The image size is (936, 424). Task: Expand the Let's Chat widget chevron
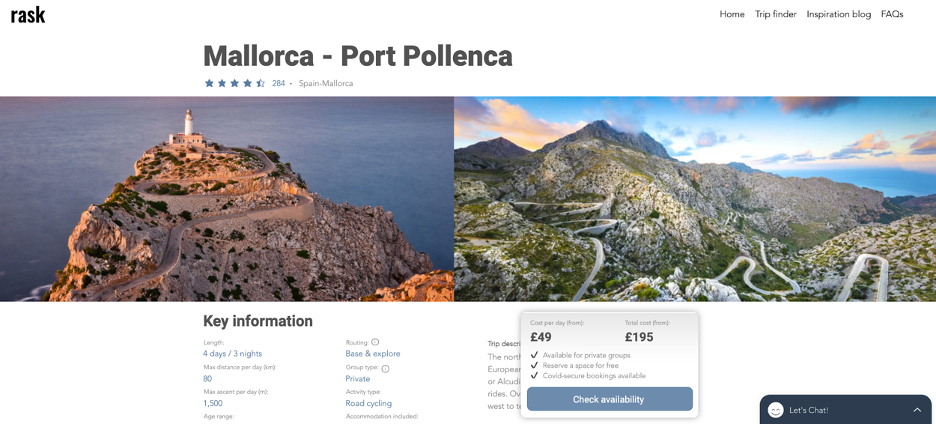tap(917, 410)
